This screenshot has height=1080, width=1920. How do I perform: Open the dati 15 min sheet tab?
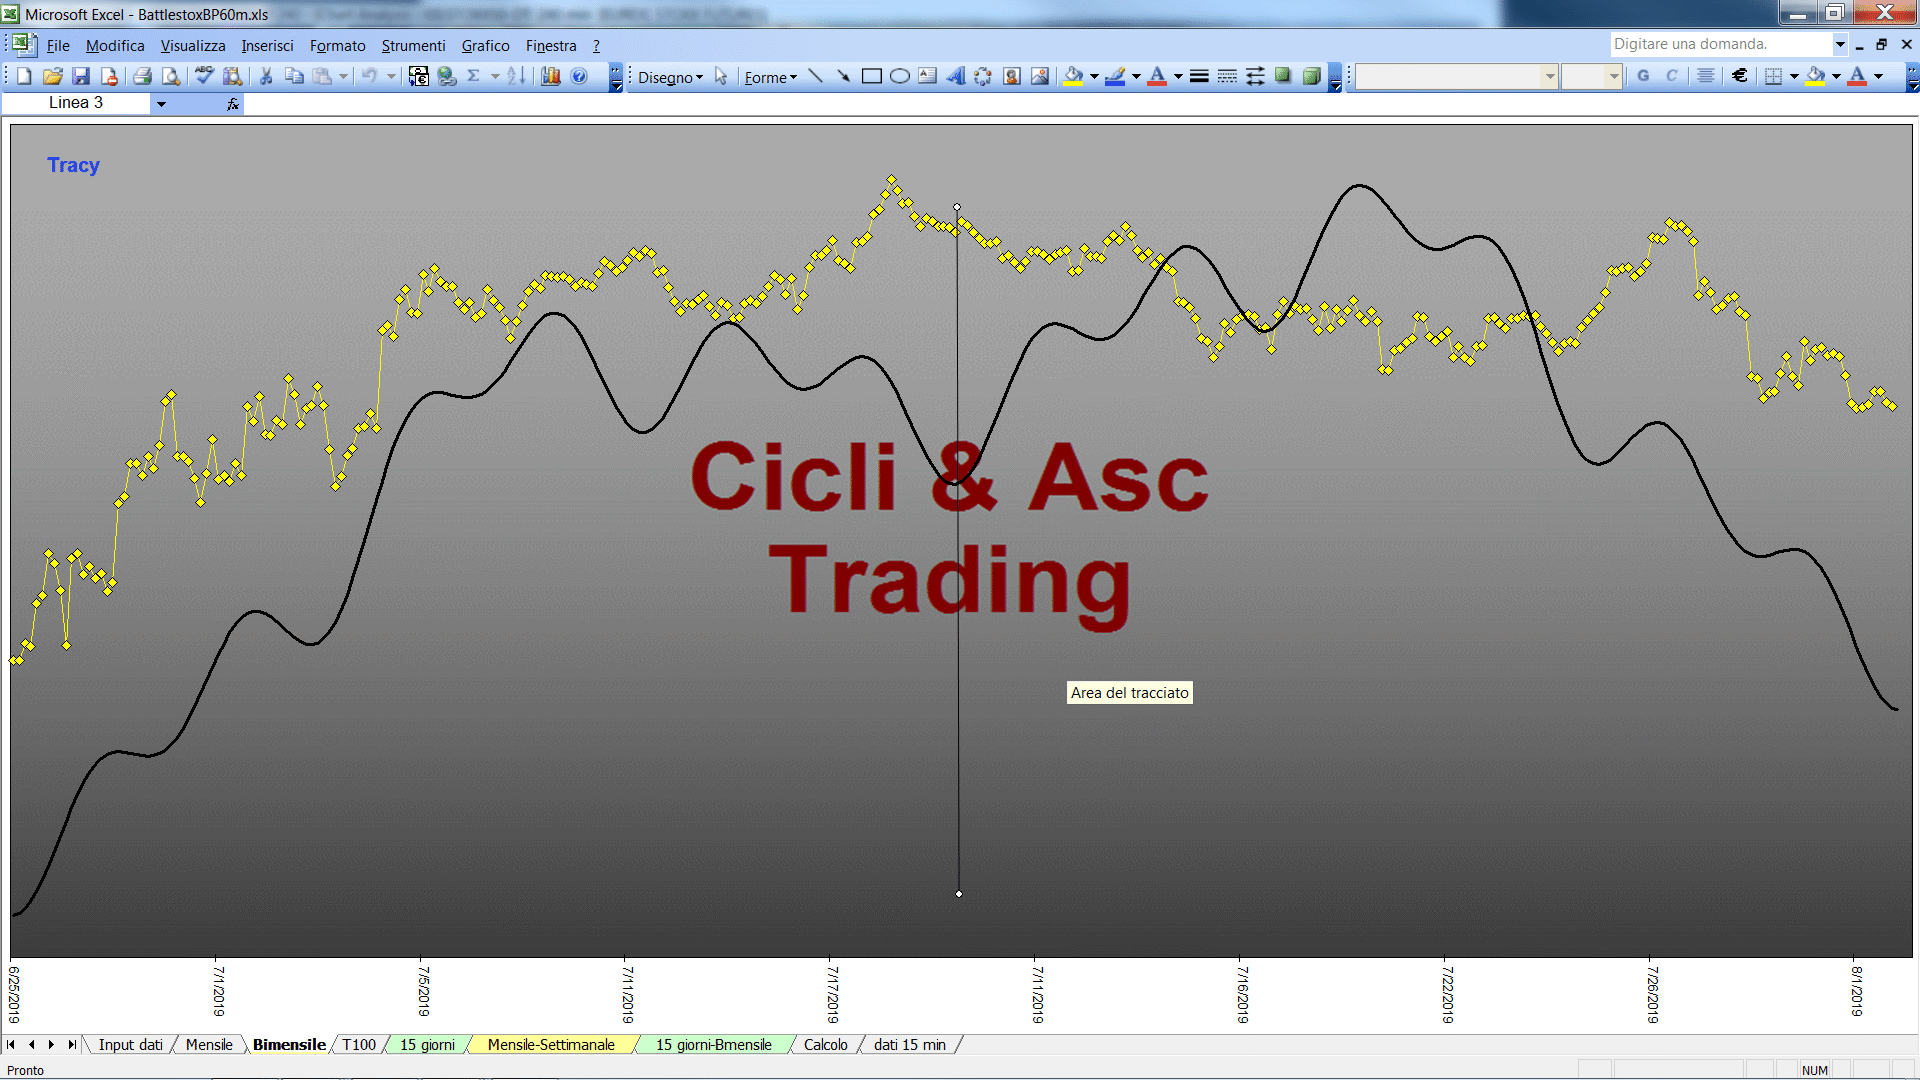pos(910,1045)
